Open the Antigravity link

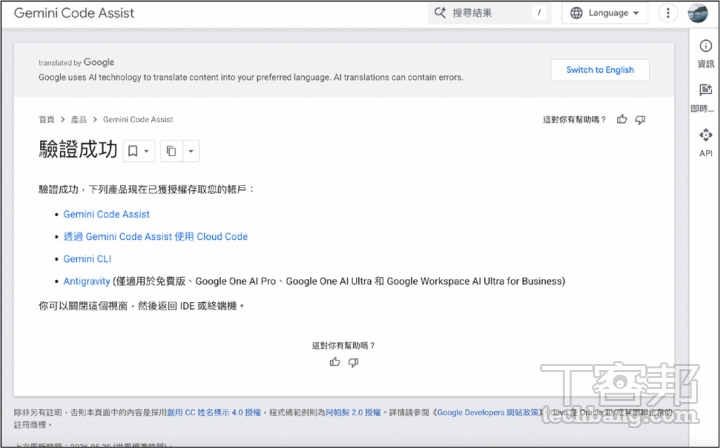click(x=86, y=281)
